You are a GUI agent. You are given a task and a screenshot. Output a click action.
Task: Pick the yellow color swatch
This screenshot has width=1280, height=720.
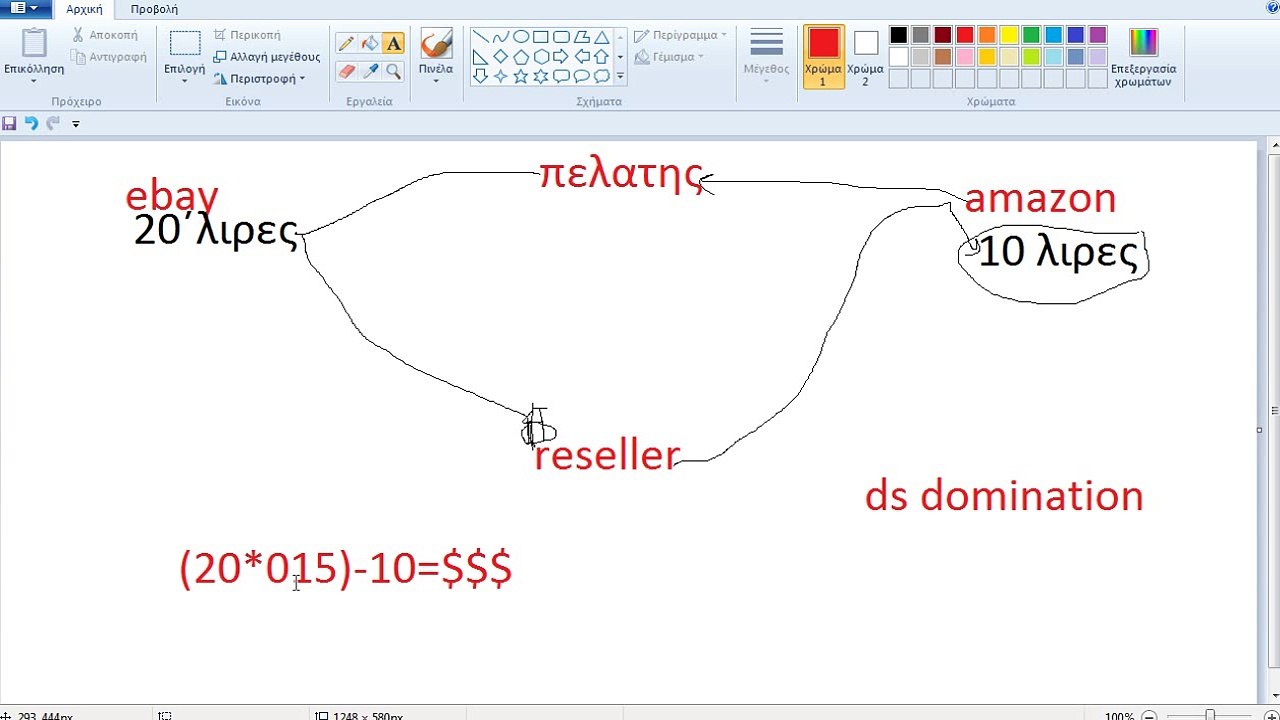tap(1008, 35)
